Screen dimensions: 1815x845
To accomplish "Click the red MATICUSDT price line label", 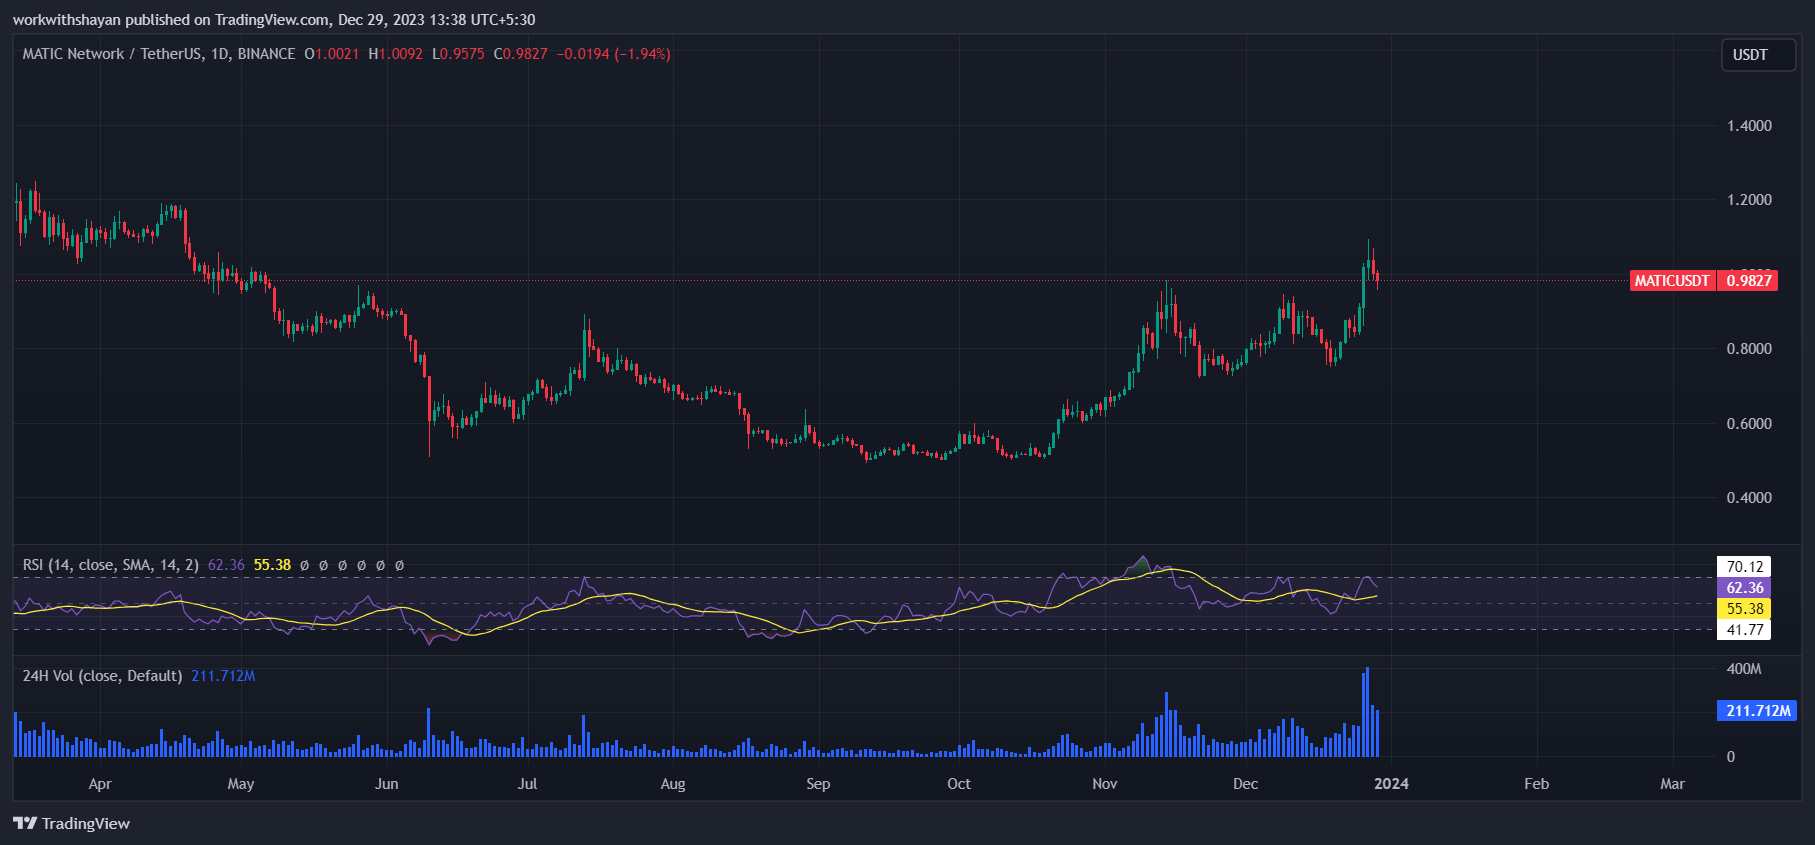I will pos(1672,281).
